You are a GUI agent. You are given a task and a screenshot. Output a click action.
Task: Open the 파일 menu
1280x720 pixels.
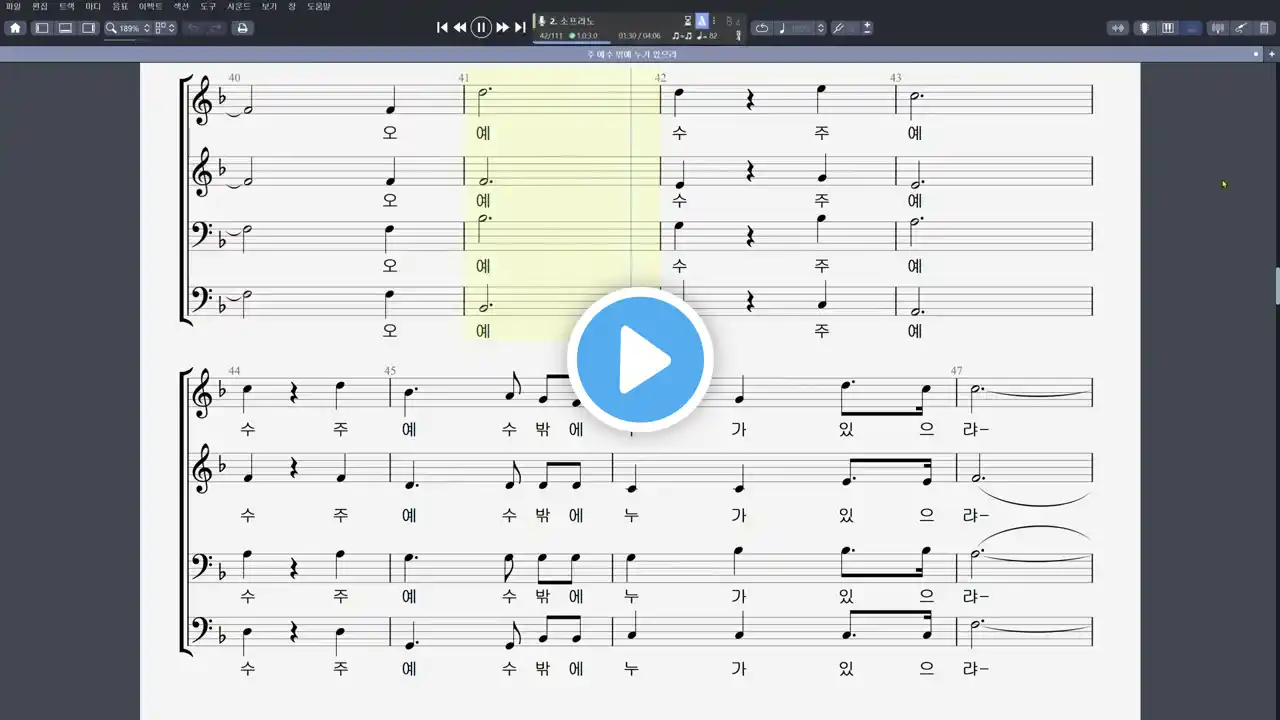pos(13,6)
